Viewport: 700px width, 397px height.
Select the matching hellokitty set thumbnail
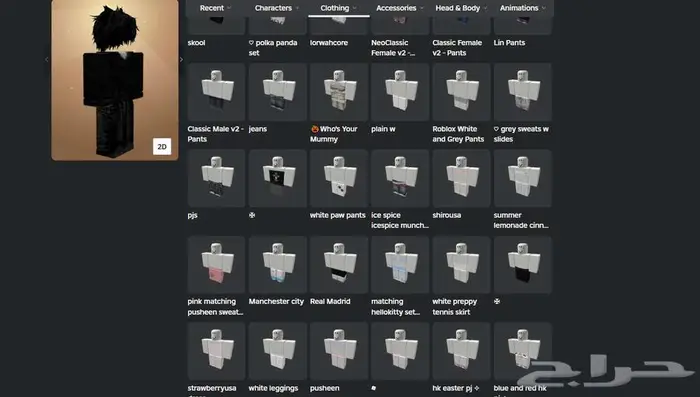click(x=400, y=265)
